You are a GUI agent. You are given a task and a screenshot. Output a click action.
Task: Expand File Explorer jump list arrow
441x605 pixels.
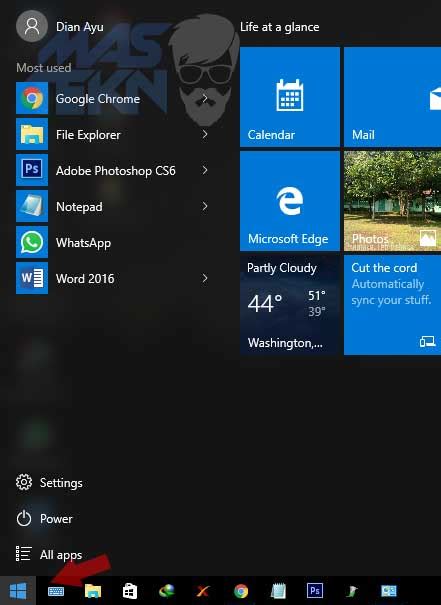tap(205, 134)
